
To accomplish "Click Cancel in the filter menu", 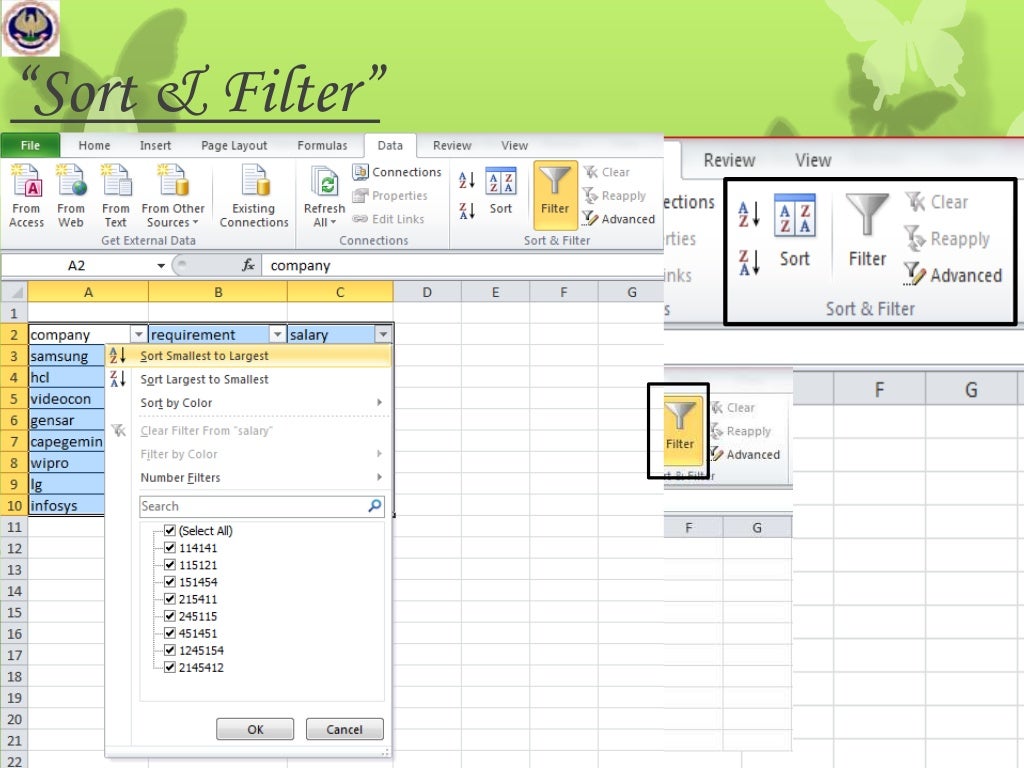I will tap(344, 729).
